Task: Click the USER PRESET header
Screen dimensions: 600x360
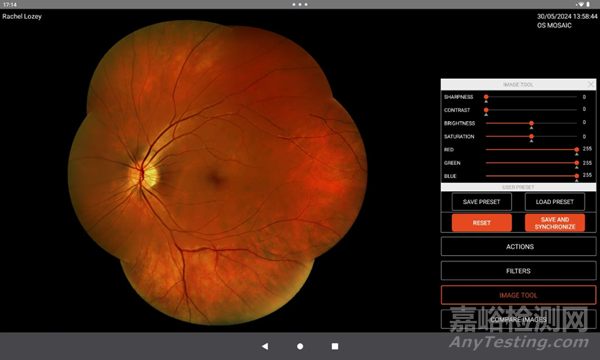Action: 518,187
